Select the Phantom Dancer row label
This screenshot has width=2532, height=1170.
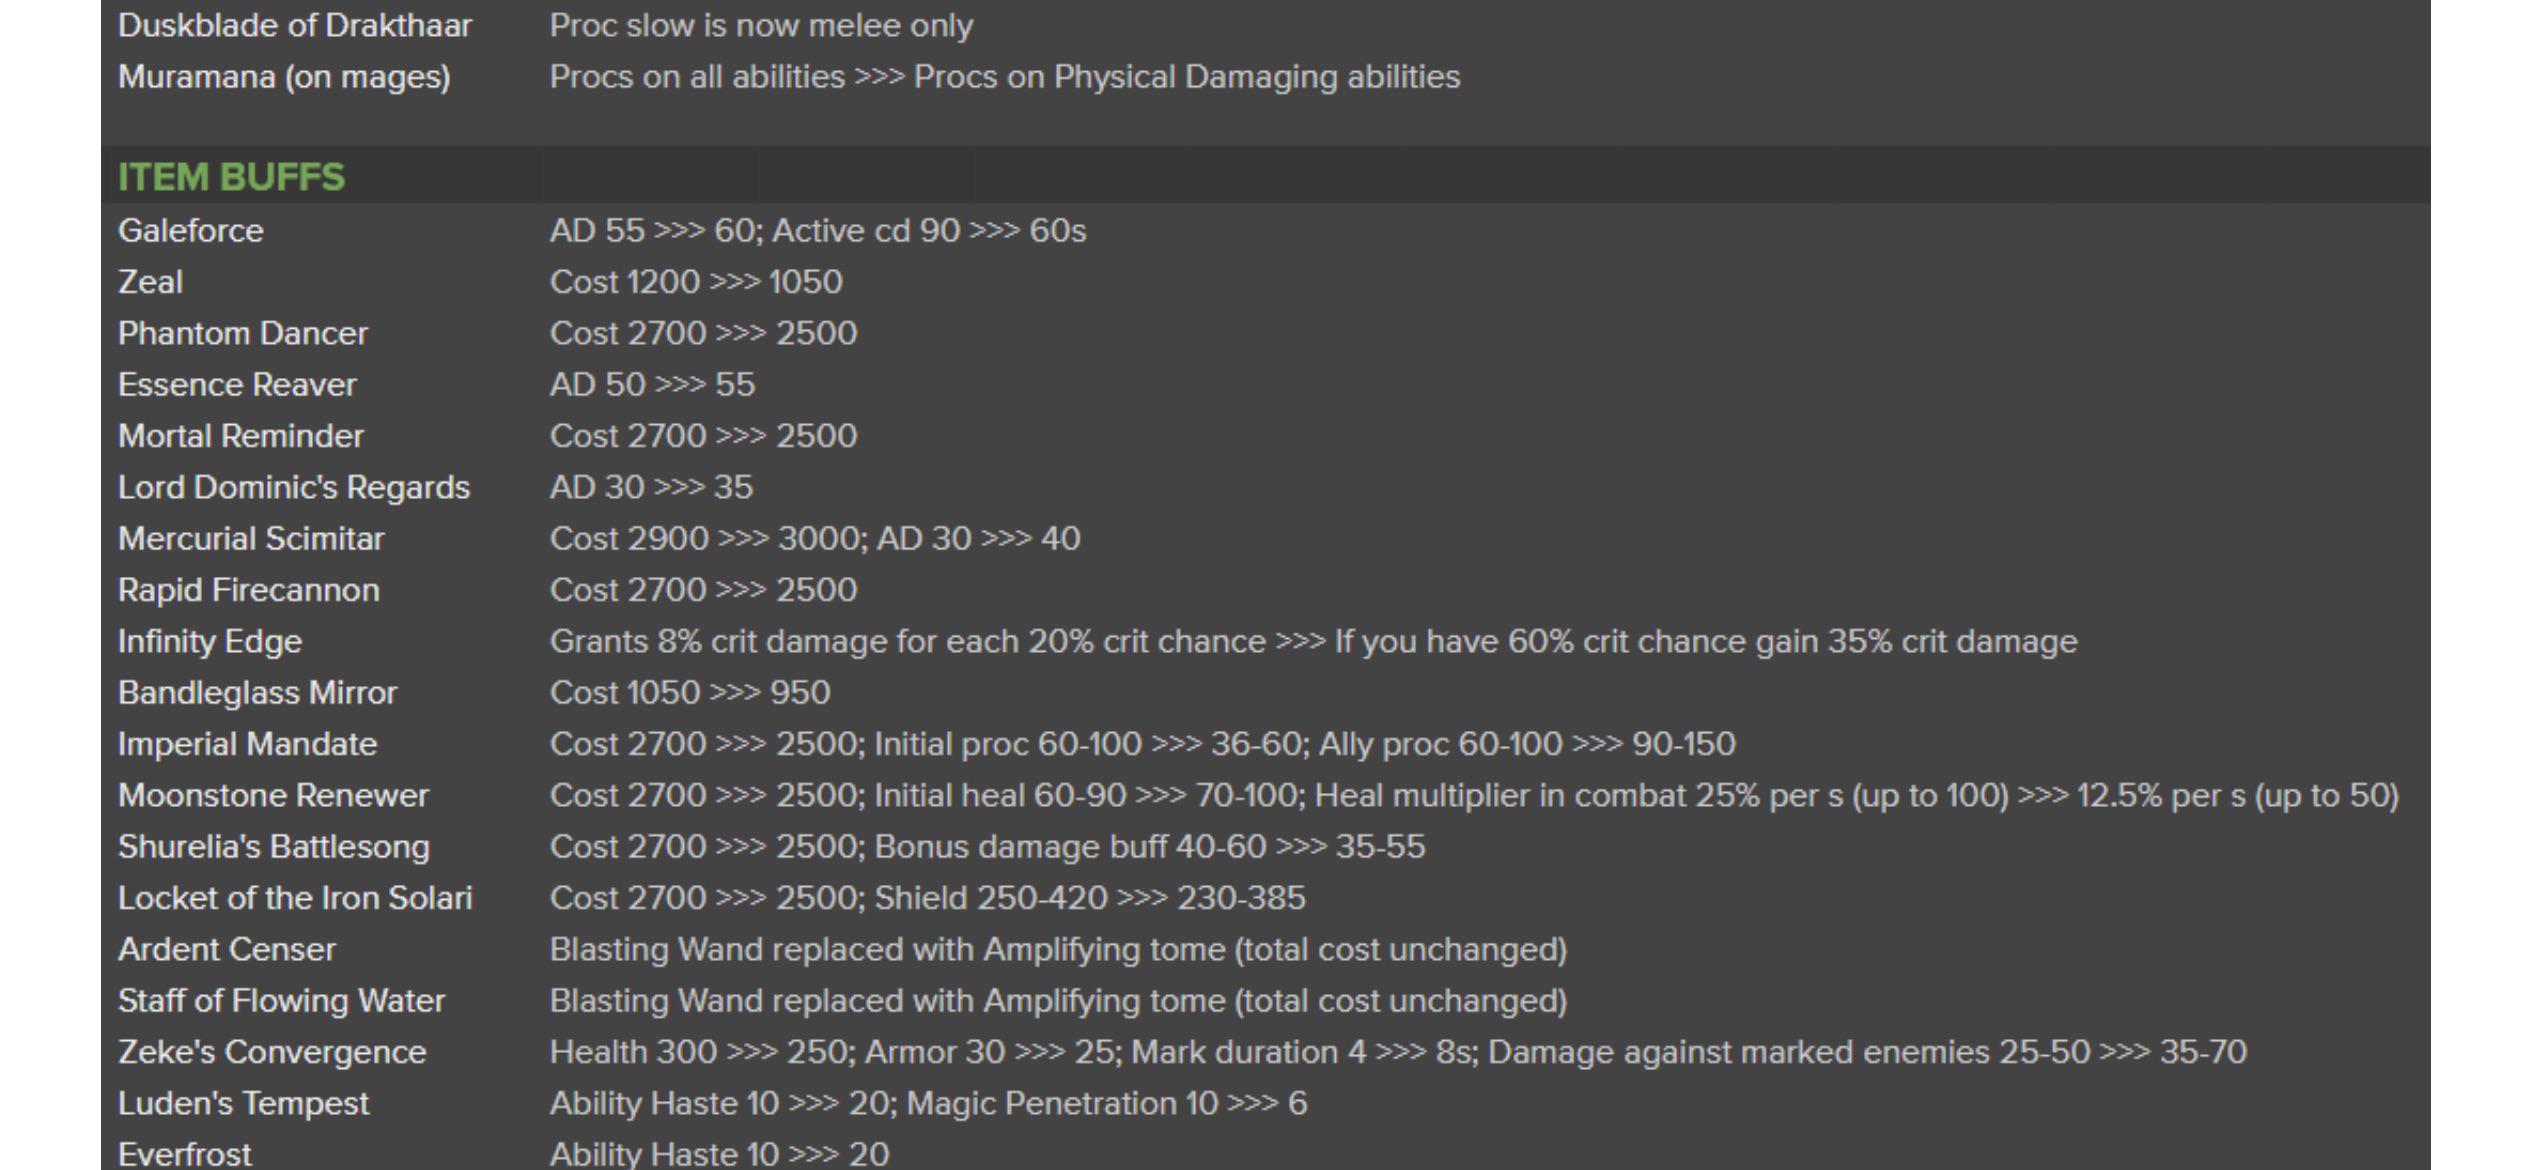242,334
